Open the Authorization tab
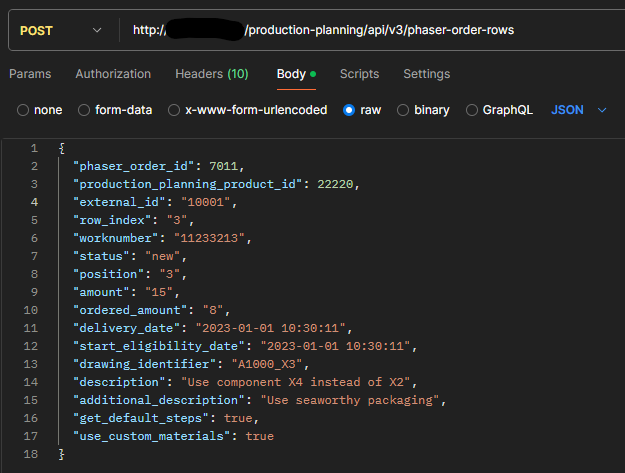Screen dimensions: 625x473 (113, 74)
